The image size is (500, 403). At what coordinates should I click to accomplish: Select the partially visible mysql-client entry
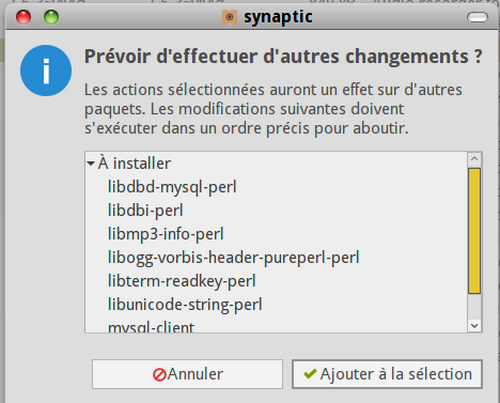[x=151, y=327]
